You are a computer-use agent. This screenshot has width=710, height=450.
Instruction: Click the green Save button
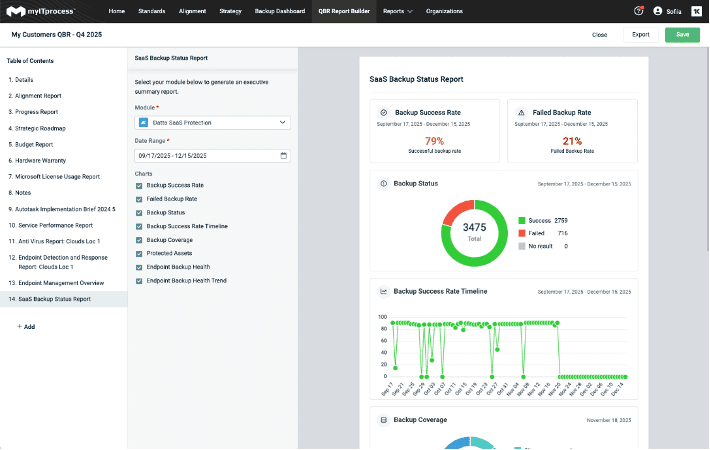pyautogui.click(x=682, y=34)
